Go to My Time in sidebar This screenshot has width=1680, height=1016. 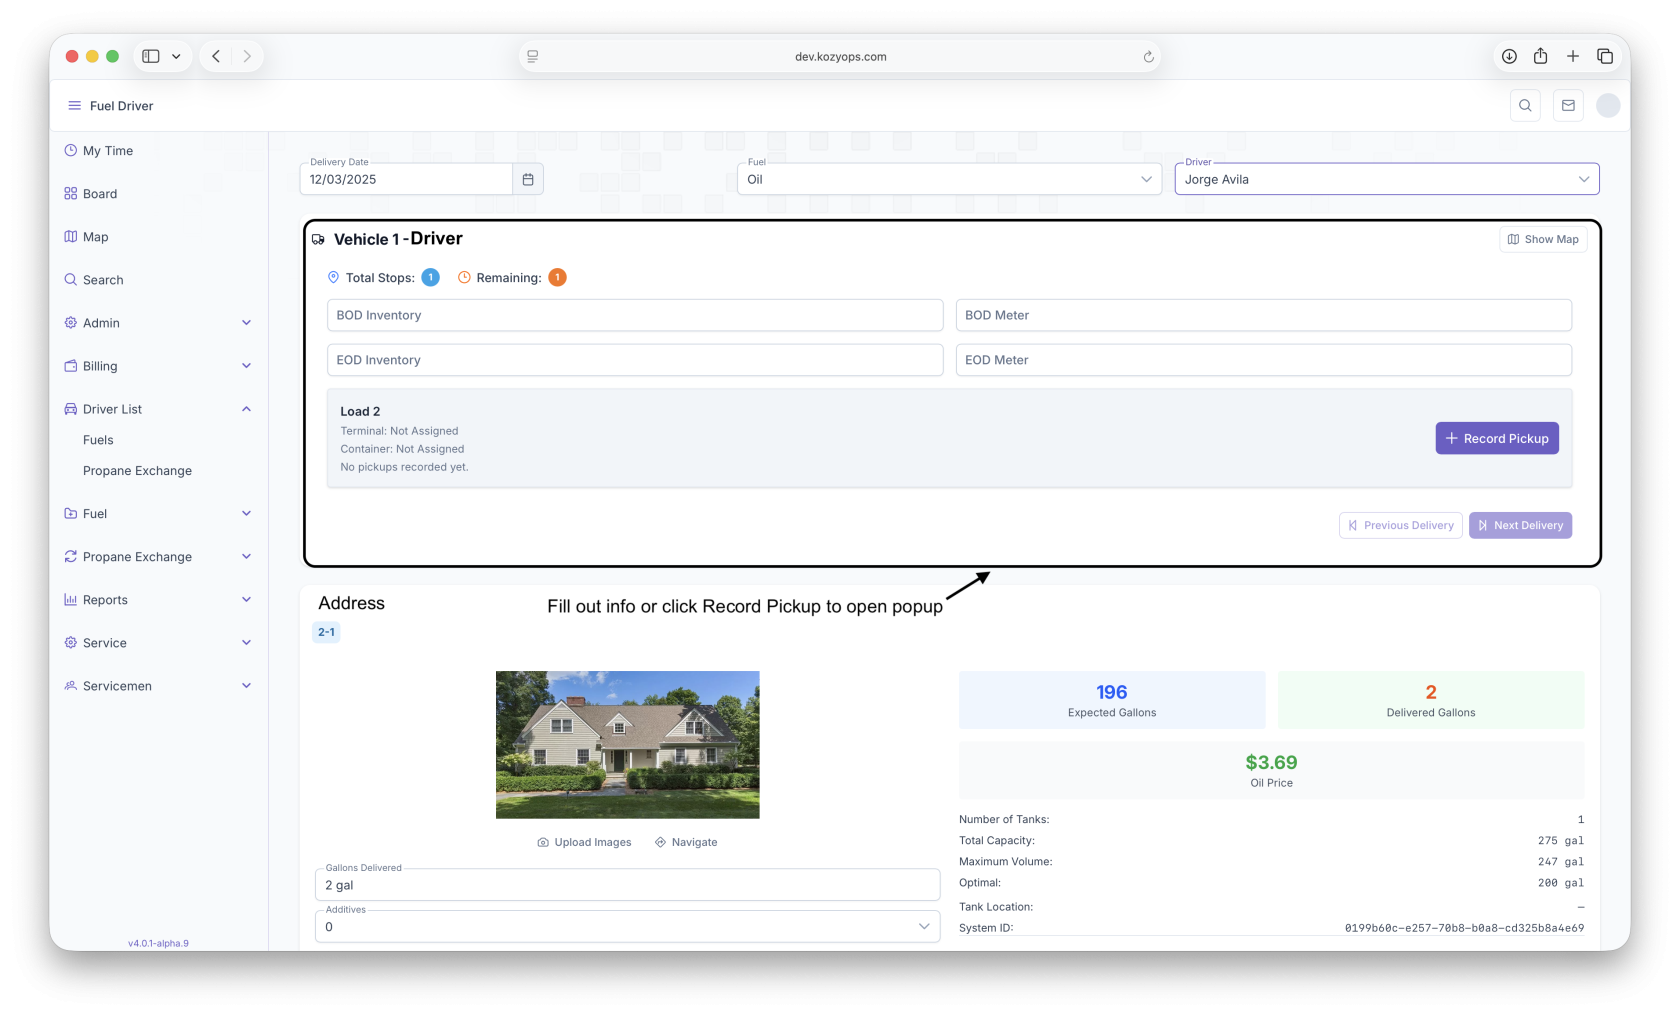coord(108,151)
